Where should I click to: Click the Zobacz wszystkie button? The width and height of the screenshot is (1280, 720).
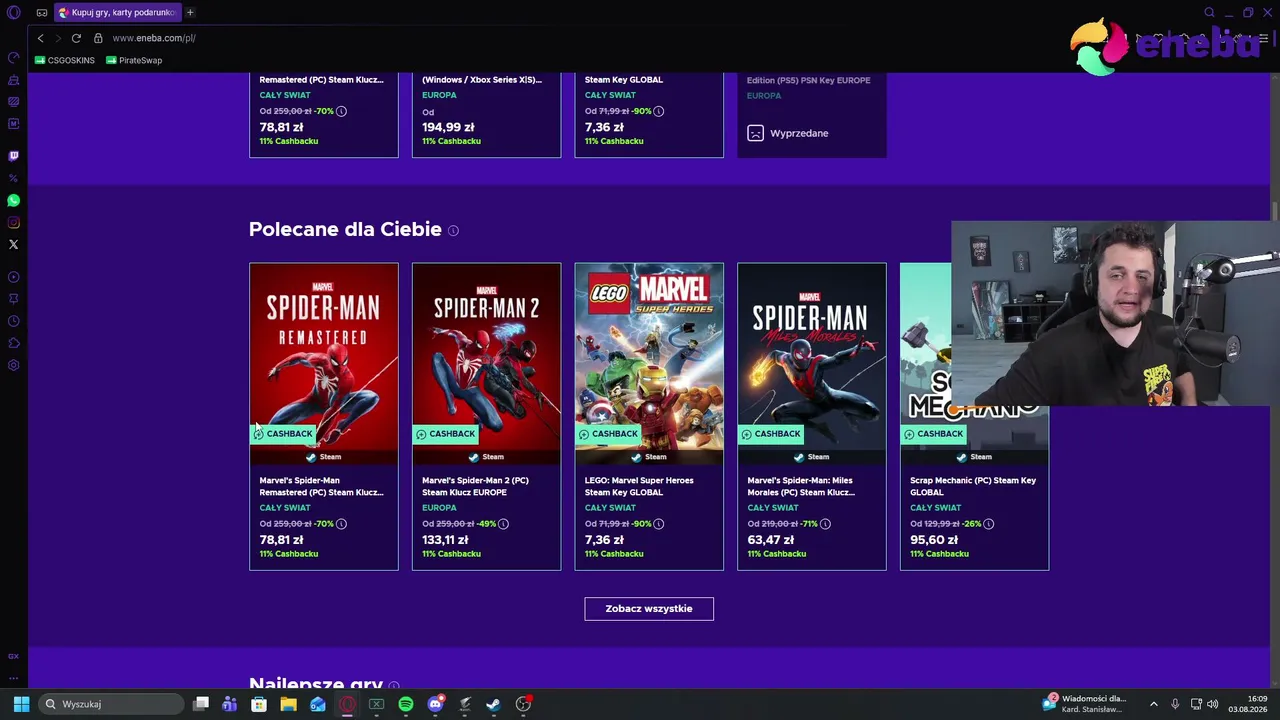click(x=649, y=608)
